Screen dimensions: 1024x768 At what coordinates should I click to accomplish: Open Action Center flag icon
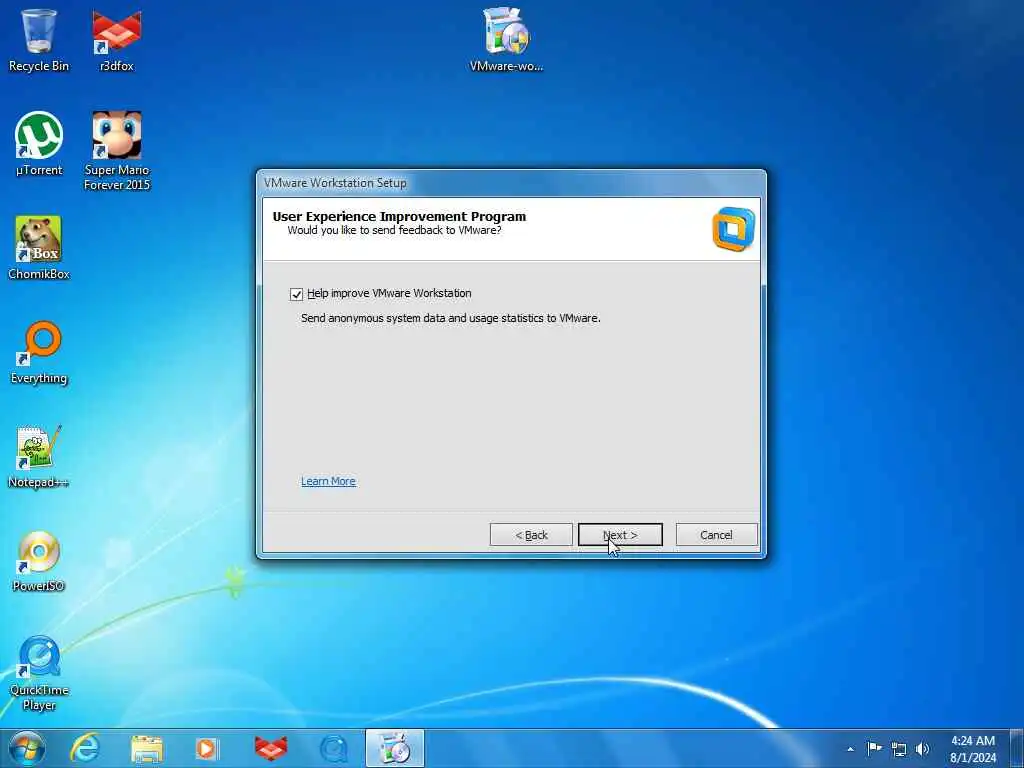click(x=874, y=748)
